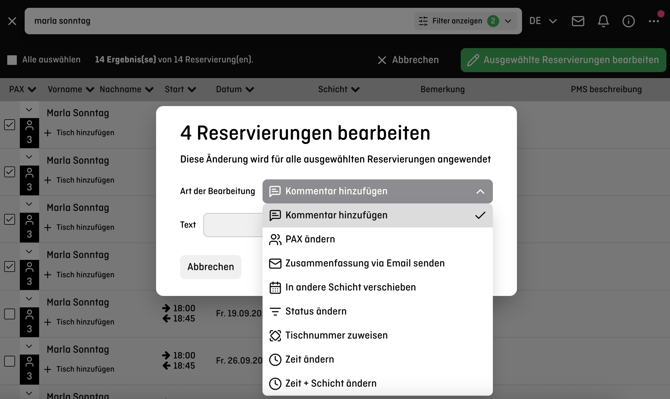Uncheck the first Marla Sonntag reservation checkbox
Viewport: 670px width, 399px height.
click(9, 125)
